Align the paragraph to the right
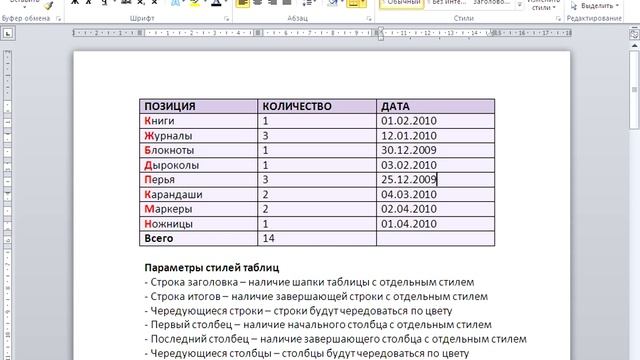This screenshot has height=360, width=640. tap(272, 3)
